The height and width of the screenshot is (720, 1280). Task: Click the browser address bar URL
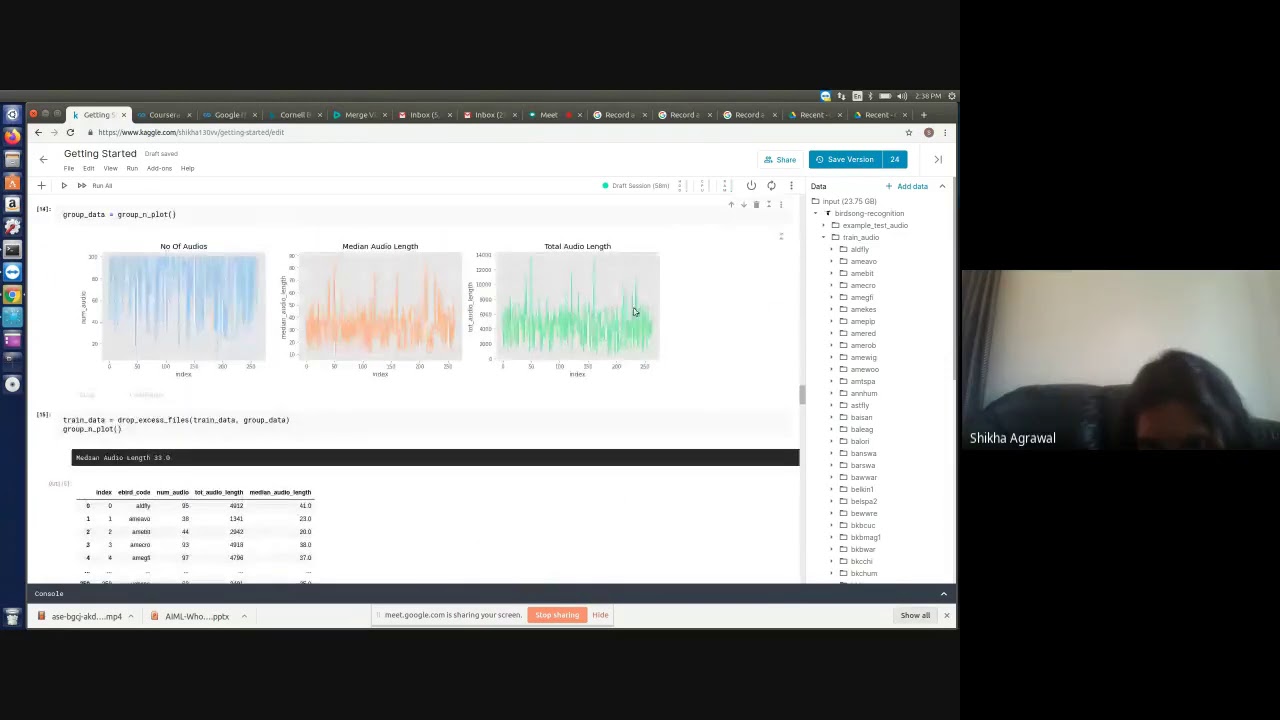point(191,133)
